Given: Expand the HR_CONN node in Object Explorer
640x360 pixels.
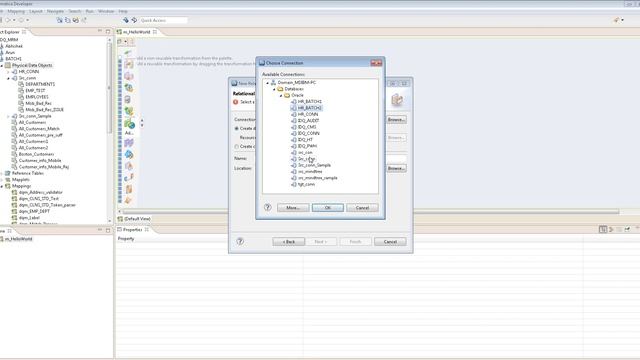Looking at the screenshot, I should (8, 72).
